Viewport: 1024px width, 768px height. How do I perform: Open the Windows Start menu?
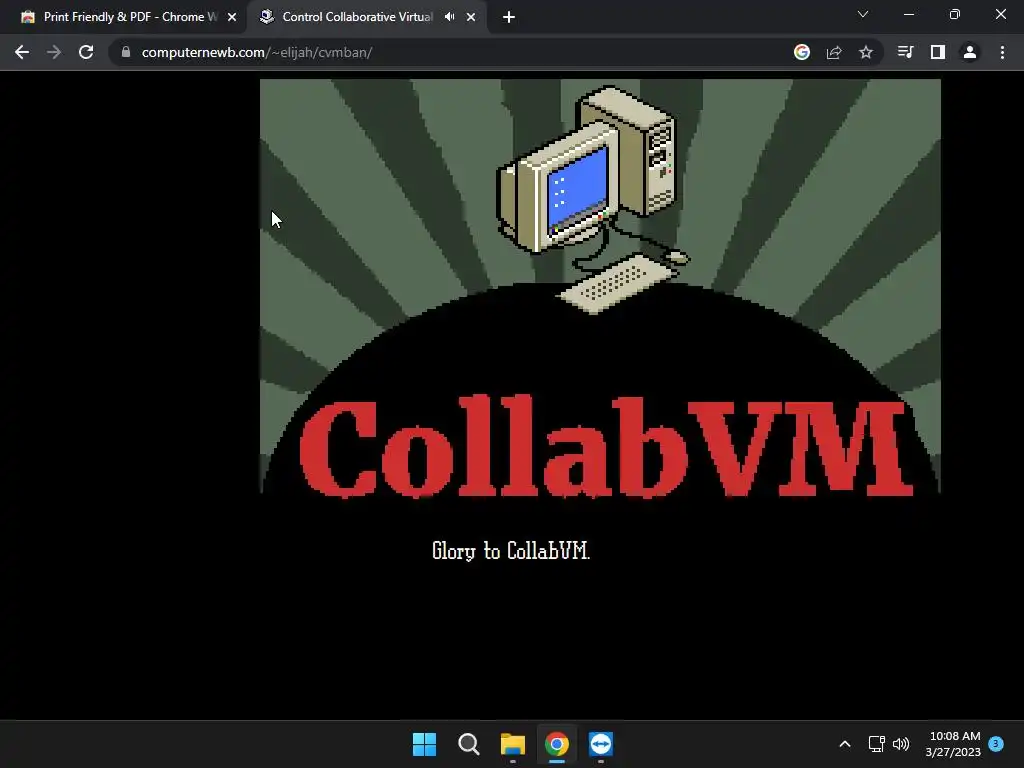(424, 744)
